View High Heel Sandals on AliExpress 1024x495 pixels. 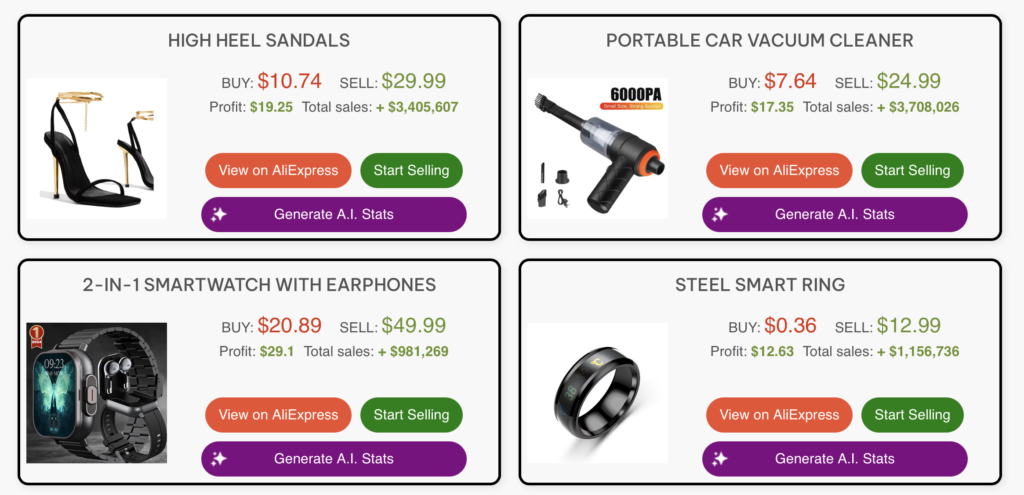(x=278, y=170)
